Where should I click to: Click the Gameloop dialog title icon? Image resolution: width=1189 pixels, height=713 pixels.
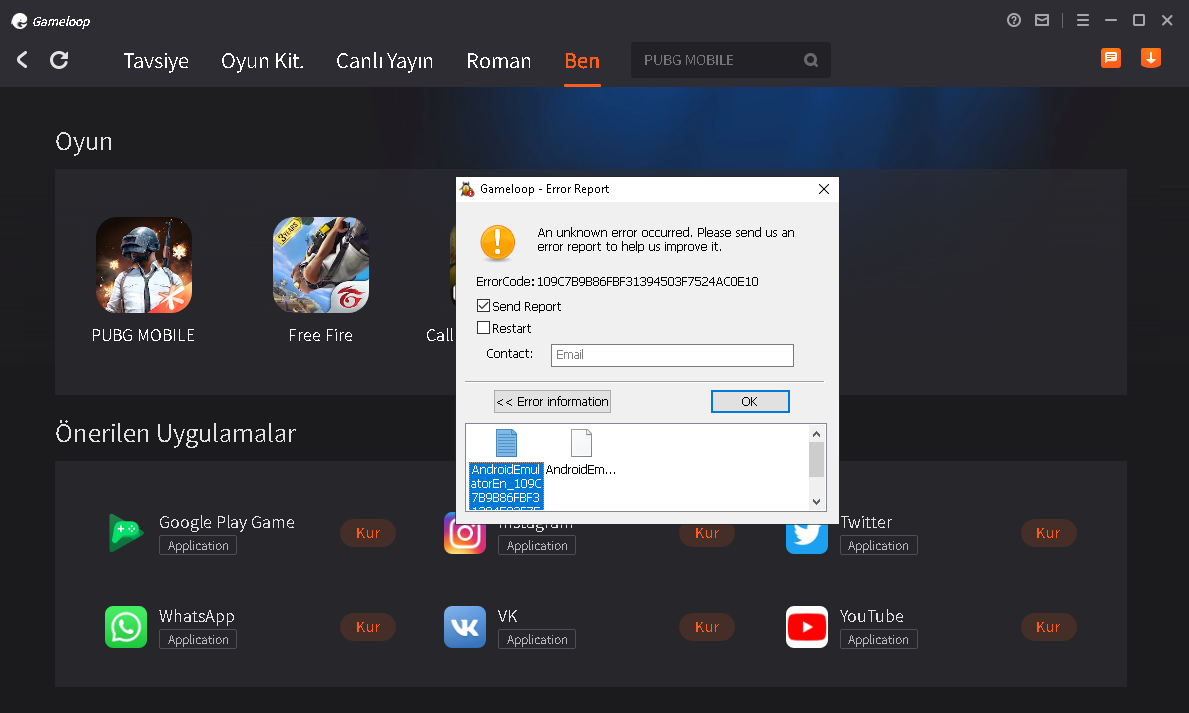pyautogui.click(x=468, y=189)
